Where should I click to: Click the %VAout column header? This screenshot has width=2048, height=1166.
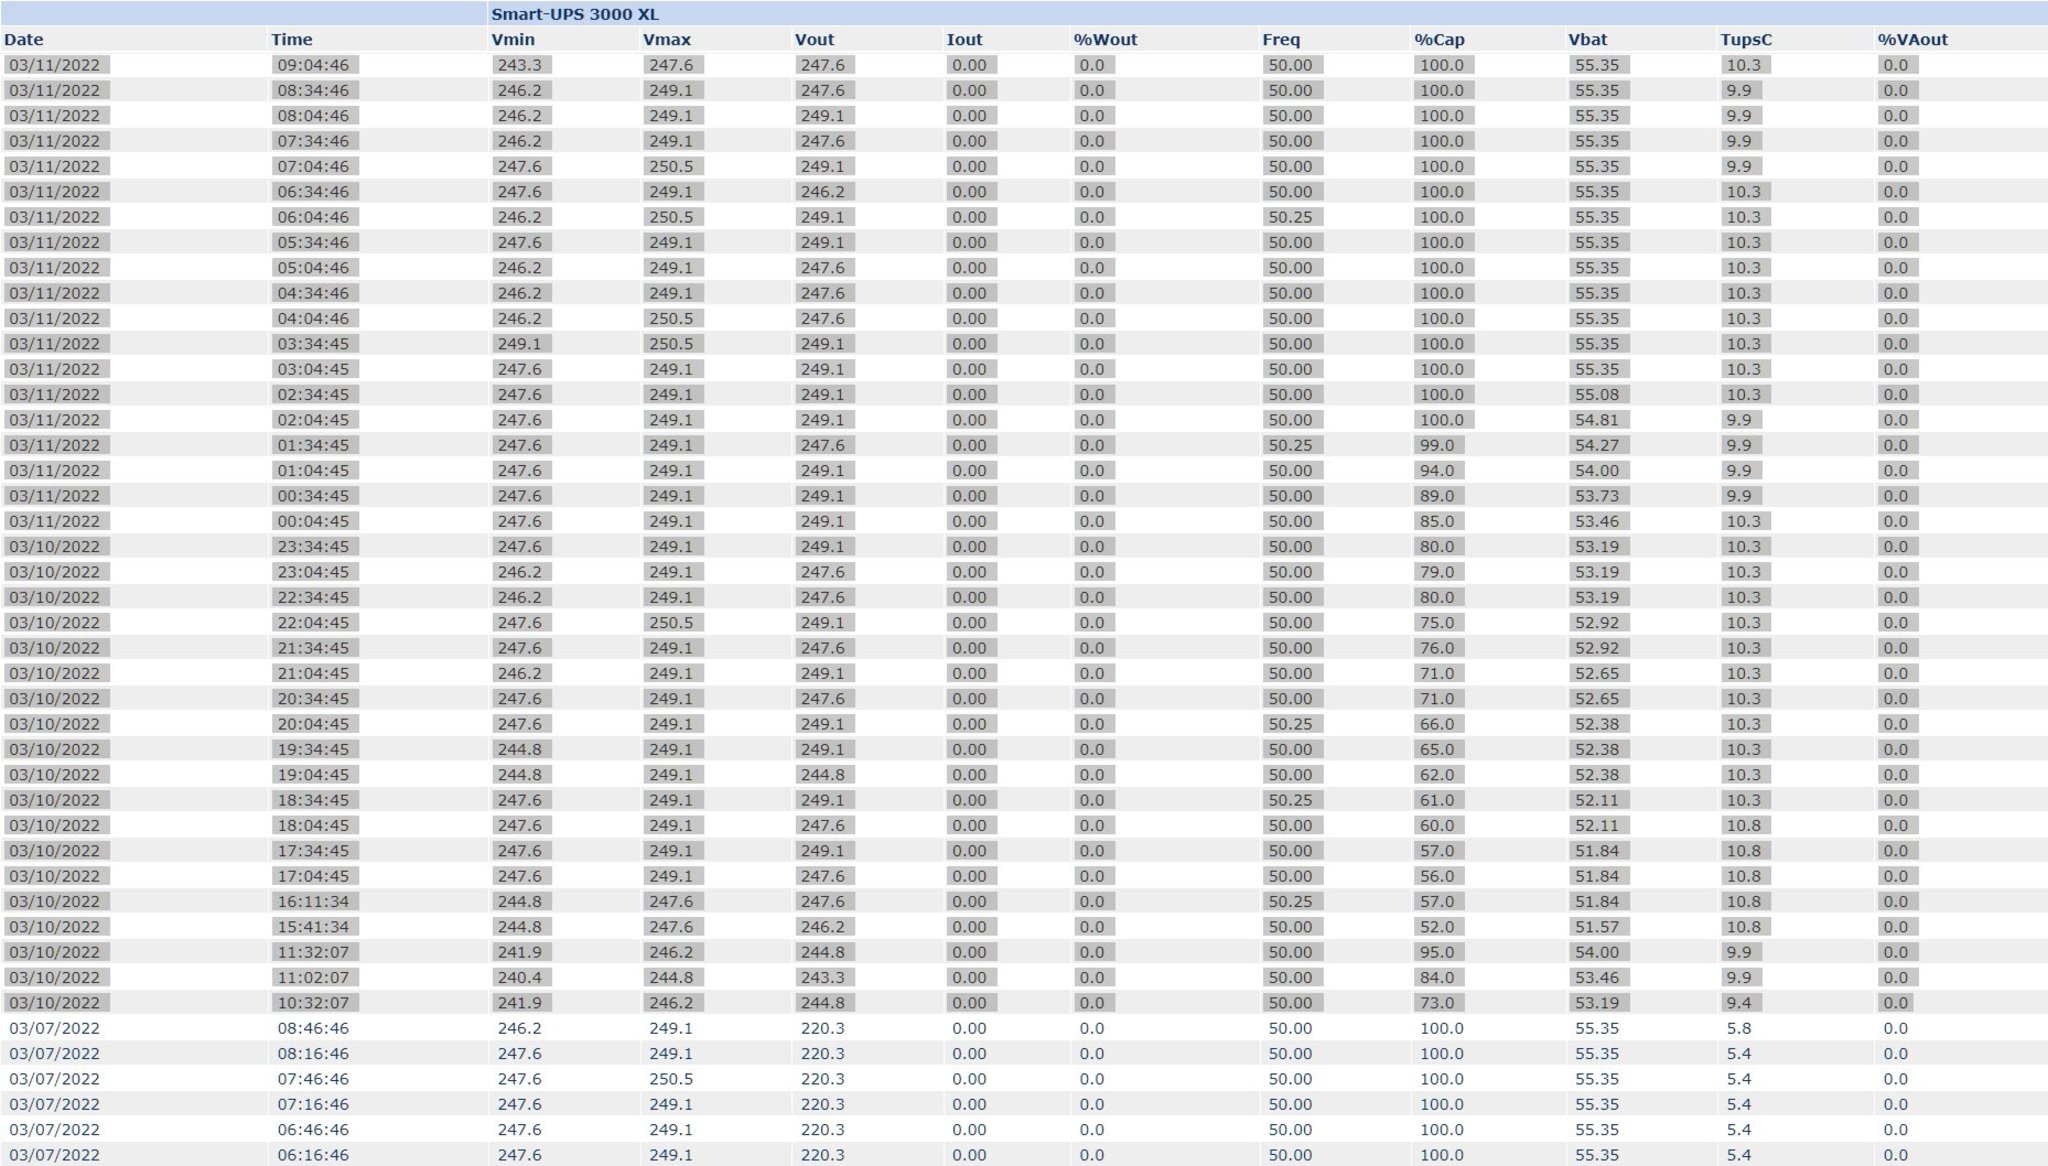[x=1912, y=40]
